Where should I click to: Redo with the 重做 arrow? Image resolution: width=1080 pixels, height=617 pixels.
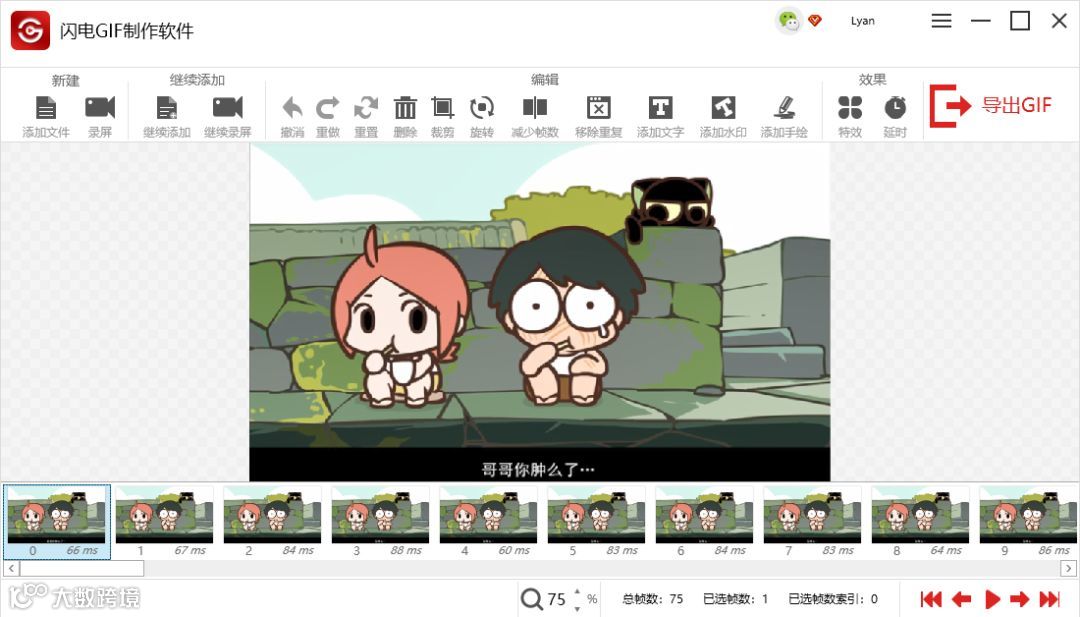click(328, 108)
